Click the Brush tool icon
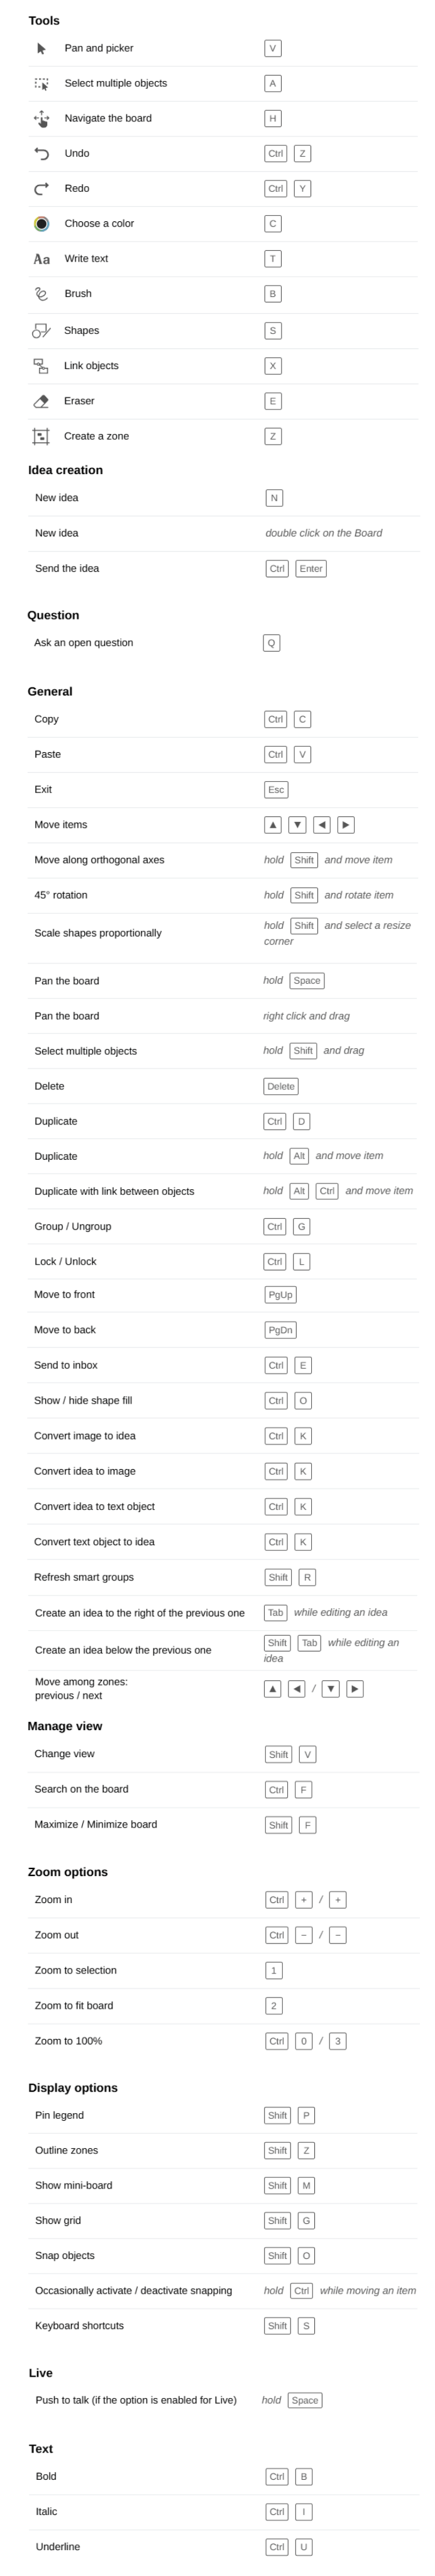 click(x=41, y=294)
